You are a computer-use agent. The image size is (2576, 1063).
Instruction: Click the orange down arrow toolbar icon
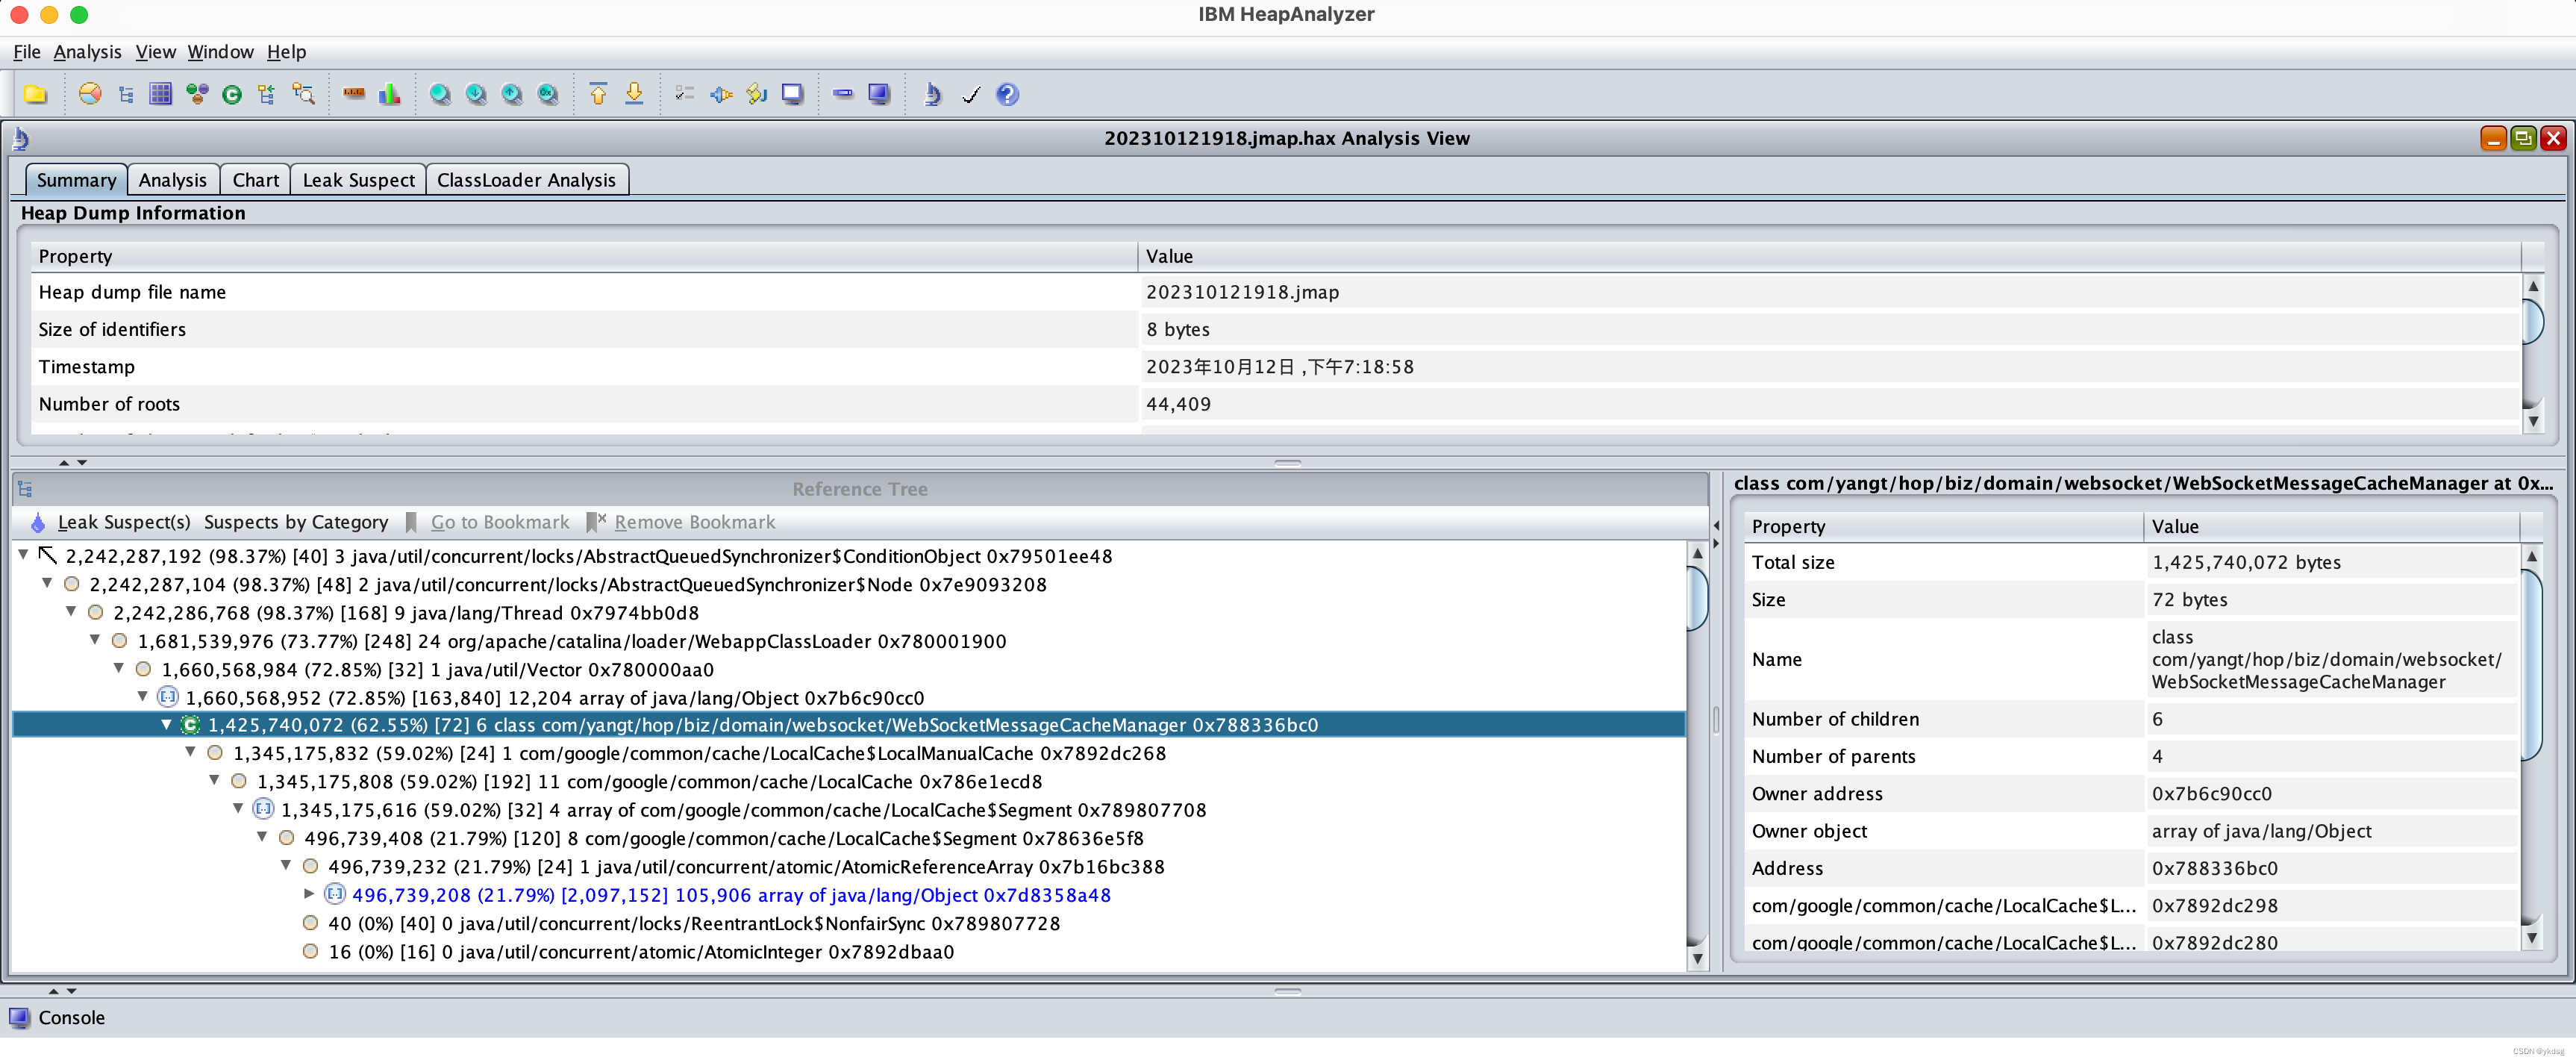click(x=634, y=94)
